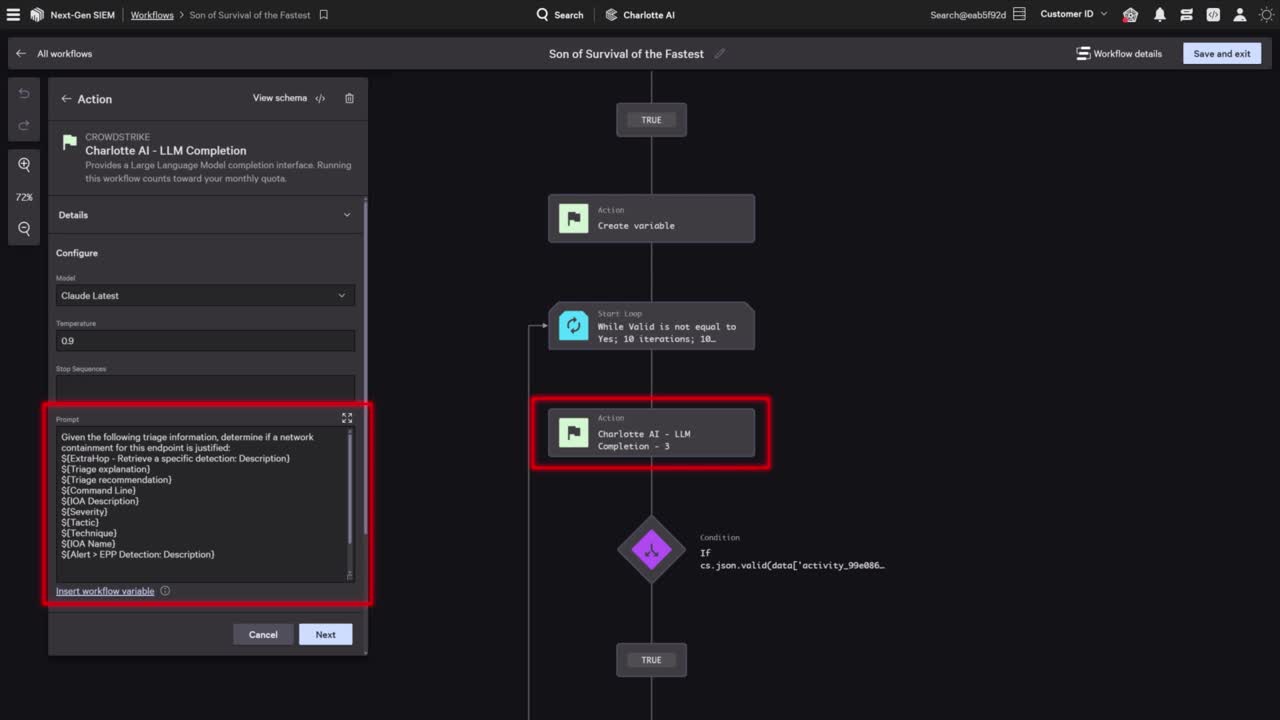Viewport: 1280px width, 720px height.
Task: Click Save and exit
Action: [x=1222, y=53]
